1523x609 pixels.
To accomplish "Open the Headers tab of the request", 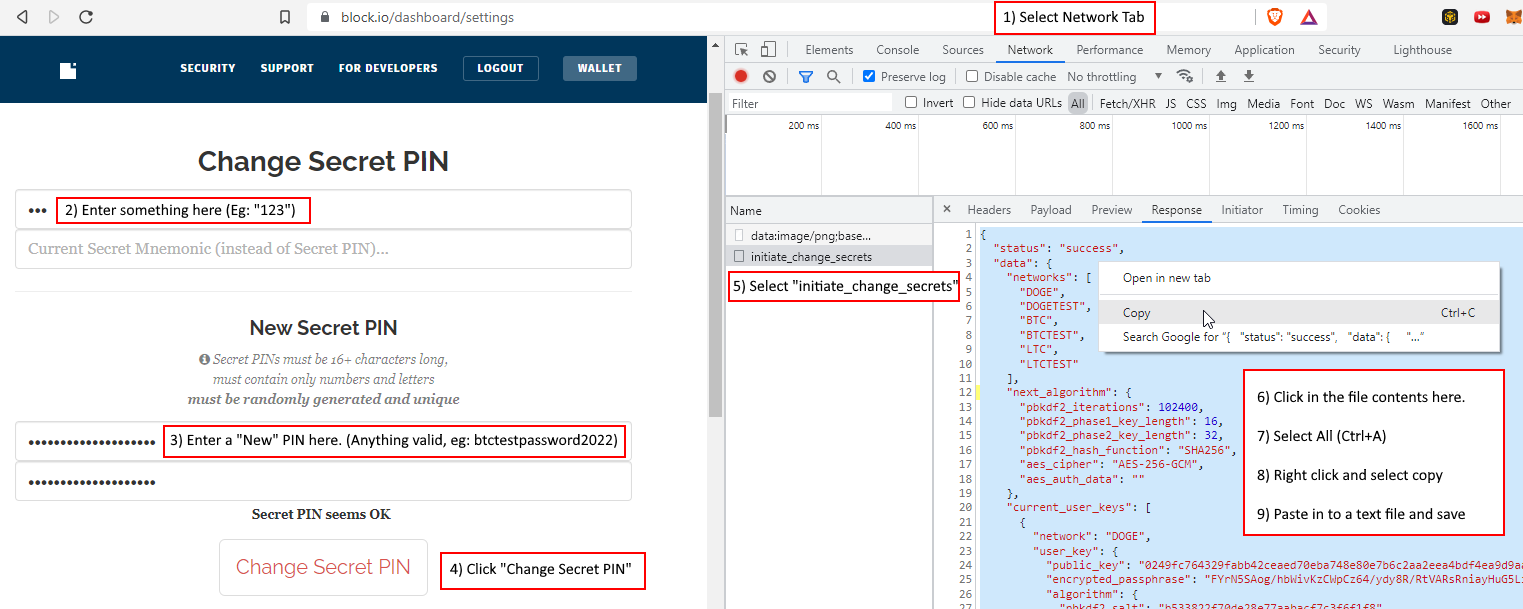I will pyautogui.click(x=988, y=210).
